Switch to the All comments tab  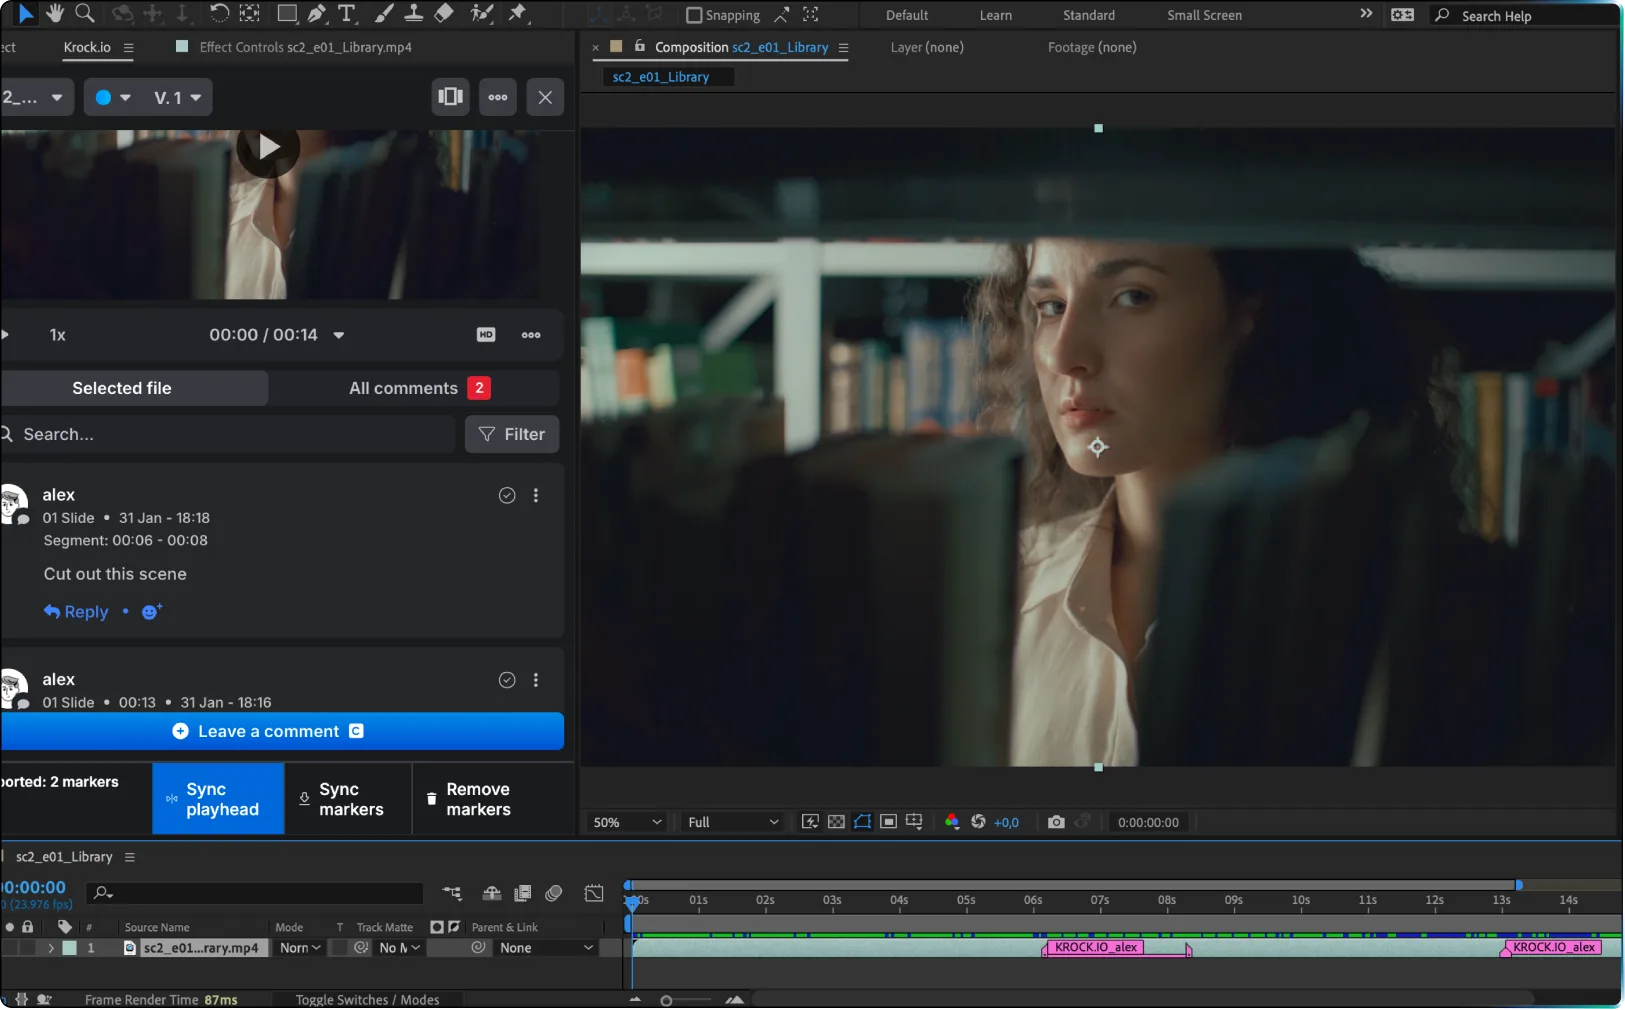point(404,388)
